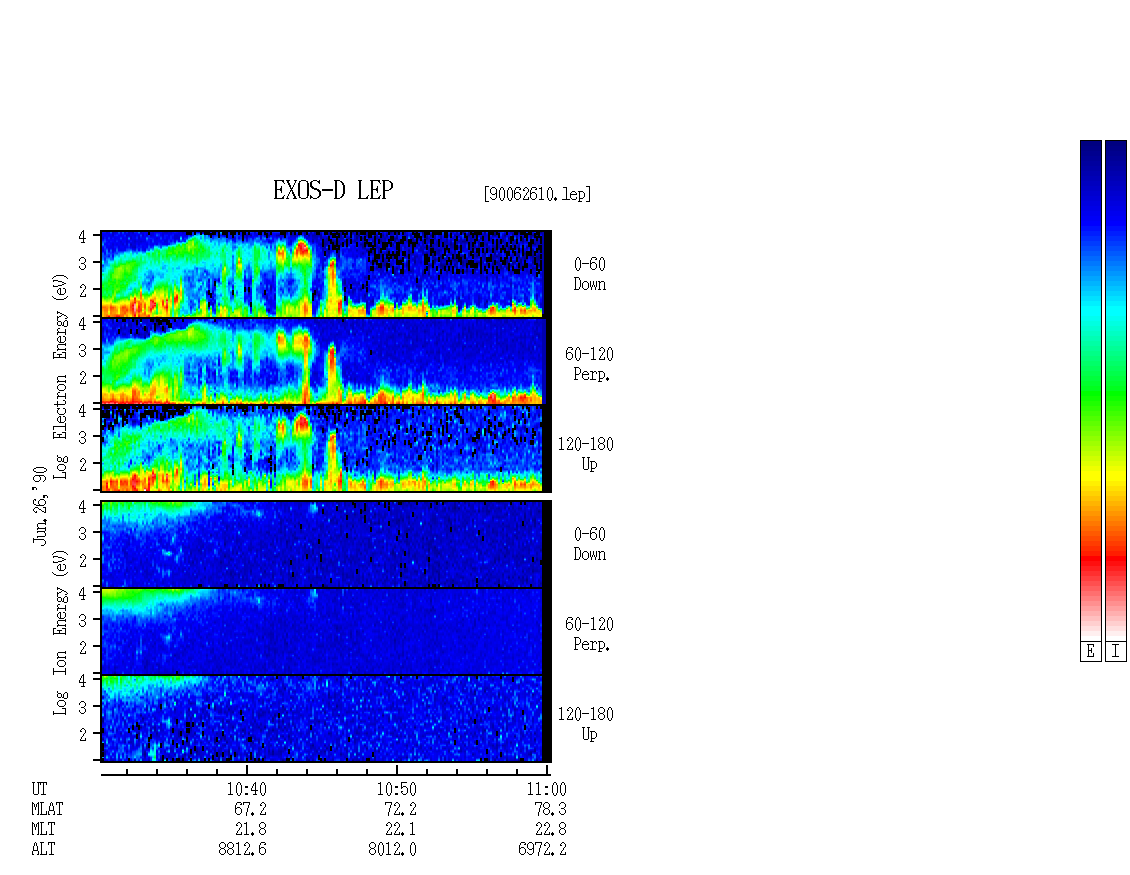Click the ALT row label

click(x=43, y=849)
